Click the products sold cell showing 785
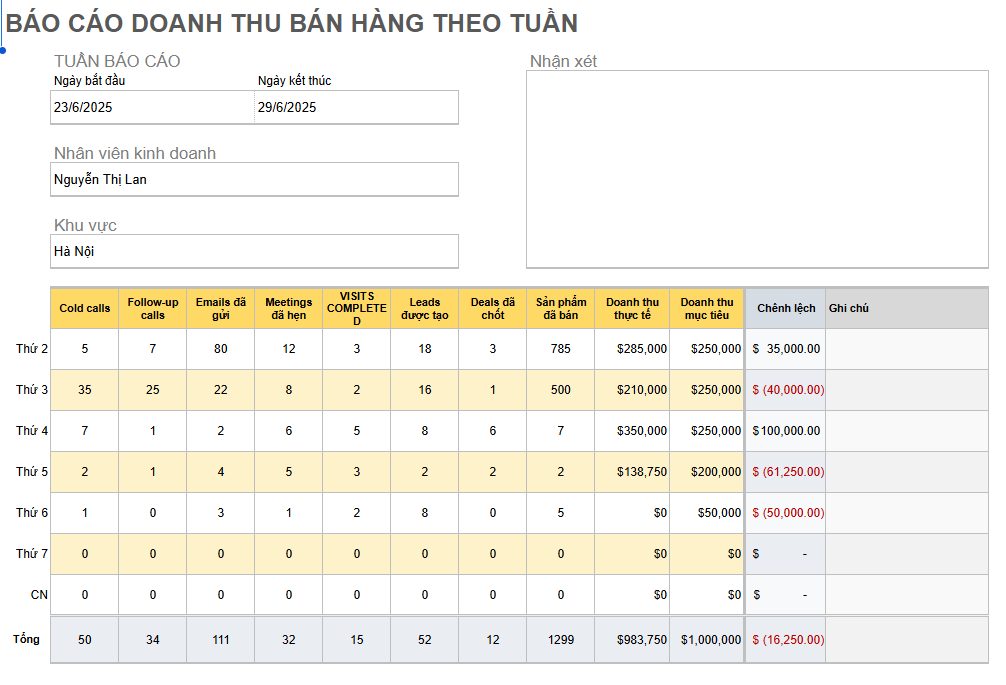This screenshot has width=1006, height=685. (x=561, y=349)
